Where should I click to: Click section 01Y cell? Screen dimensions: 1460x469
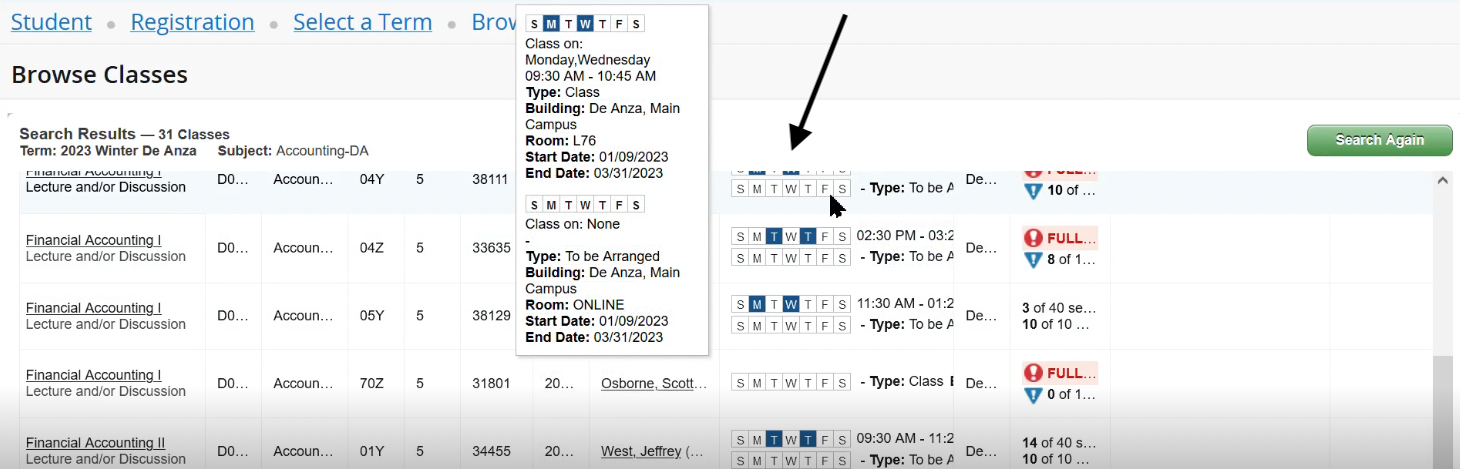pyautogui.click(x=371, y=451)
